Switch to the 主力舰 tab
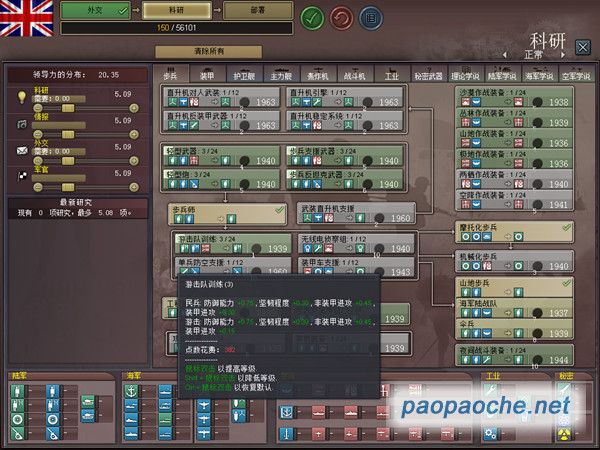The image size is (600, 450). pyautogui.click(x=281, y=73)
